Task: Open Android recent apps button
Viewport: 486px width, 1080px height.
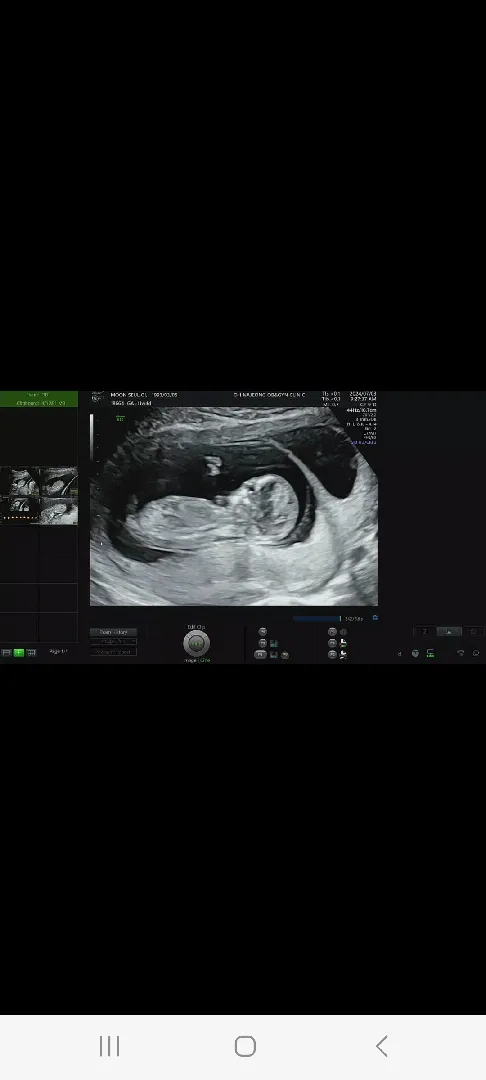Action: coord(109,1046)
